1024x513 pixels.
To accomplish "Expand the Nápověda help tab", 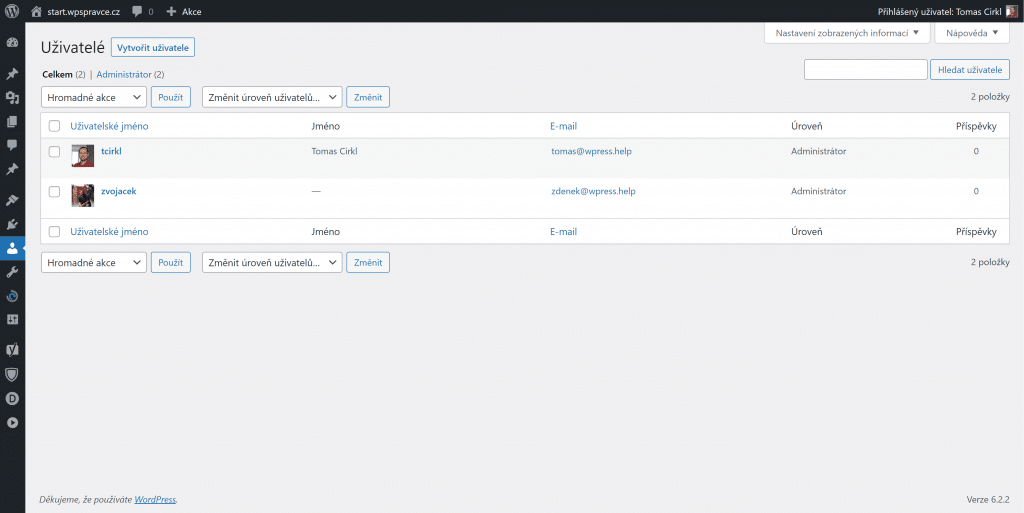I will click(x=972, y=33).
